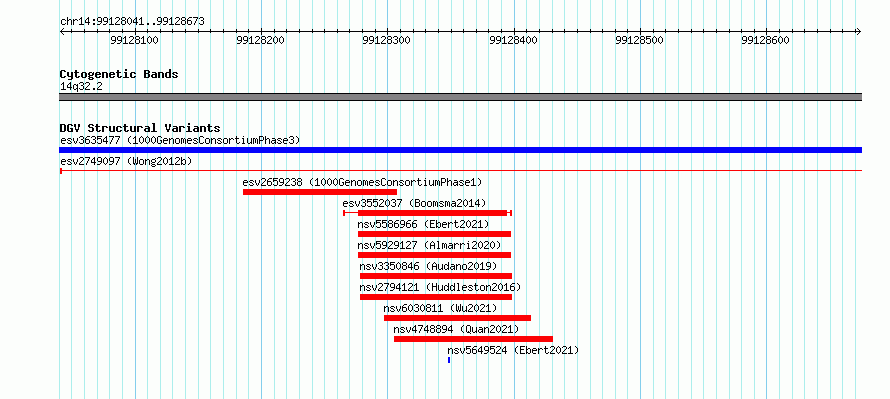The height and width of the screenshot is (399, 890).
Task: Click the chr14:99128041..99128673 region label
Action: coord(132,22)
